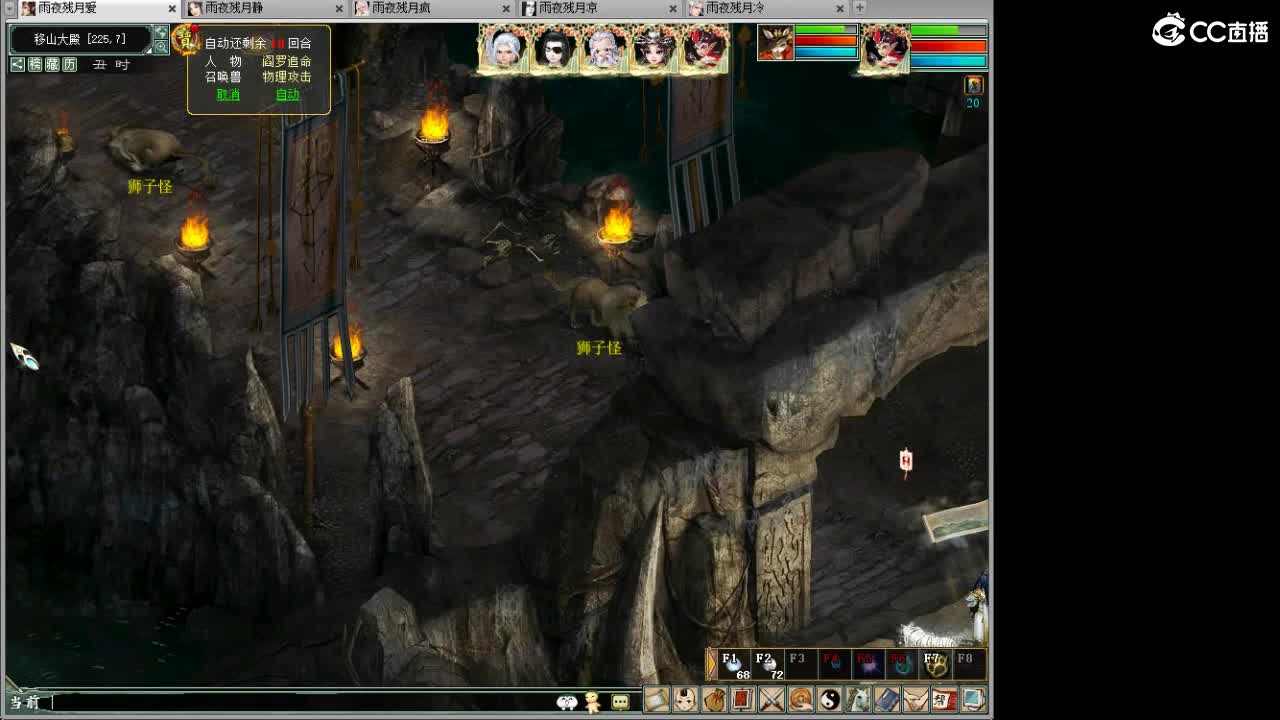Open the chat bubble icon
The height and width of the screenshot is (720, 1280).
[x=620, y=702]
